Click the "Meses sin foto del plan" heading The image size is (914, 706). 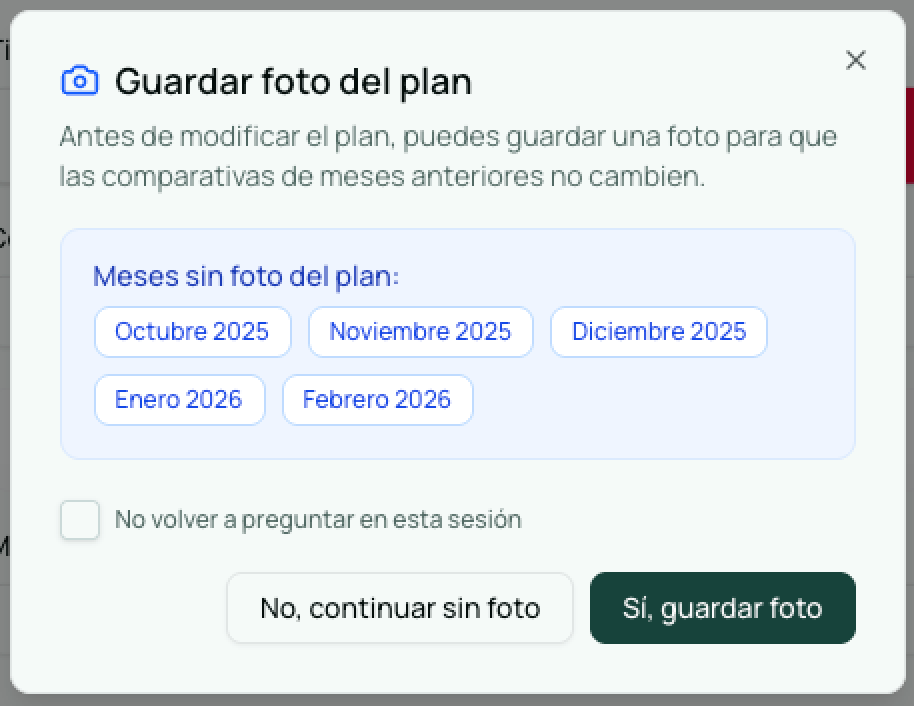point(247,276)
